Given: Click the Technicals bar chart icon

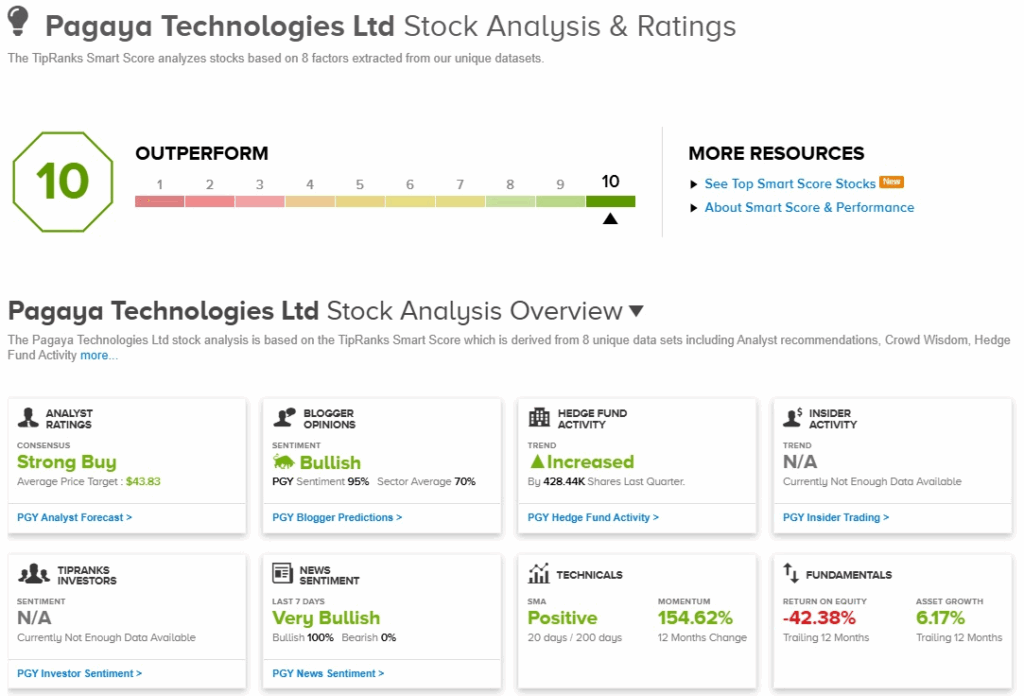Looking at the screenshot, I should pos(539,574).
